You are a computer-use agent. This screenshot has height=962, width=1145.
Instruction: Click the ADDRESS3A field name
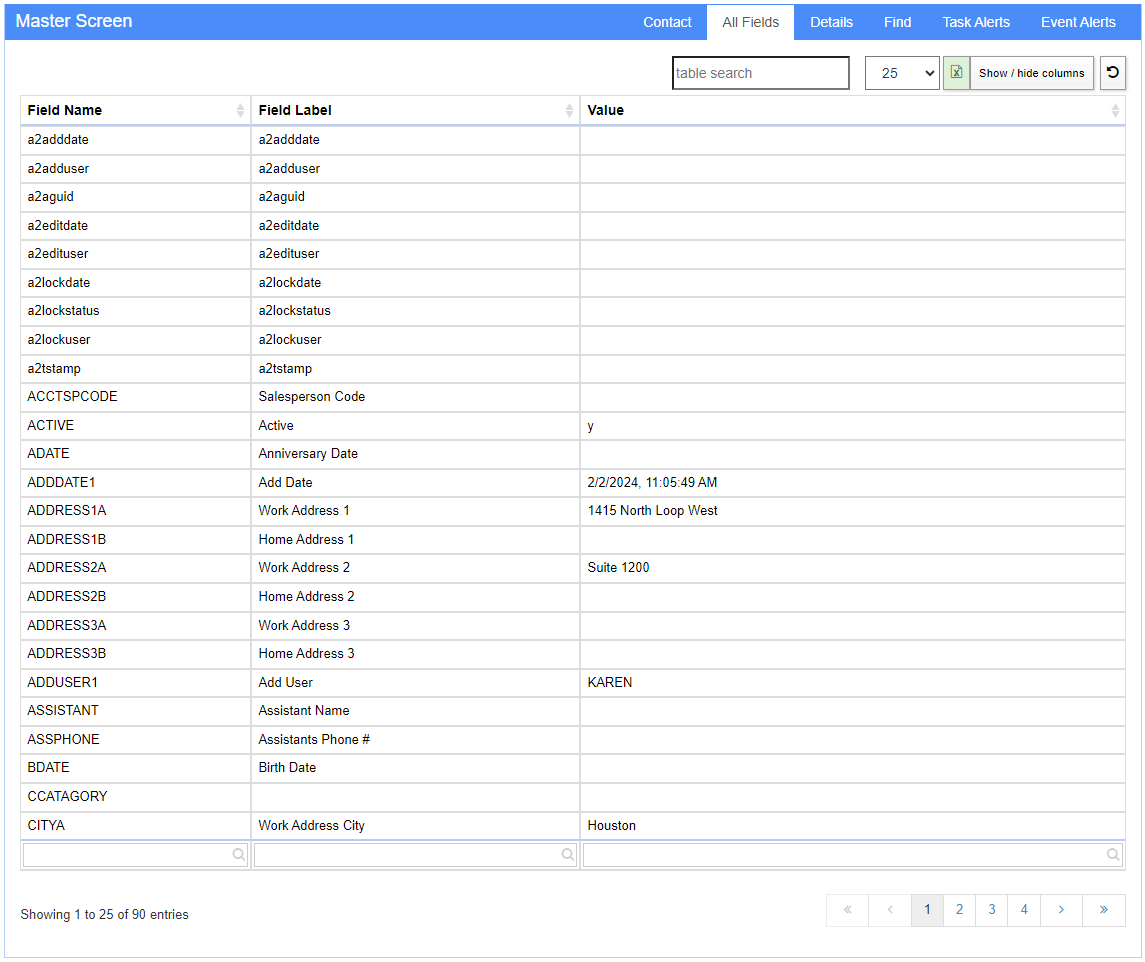[66, 625]
